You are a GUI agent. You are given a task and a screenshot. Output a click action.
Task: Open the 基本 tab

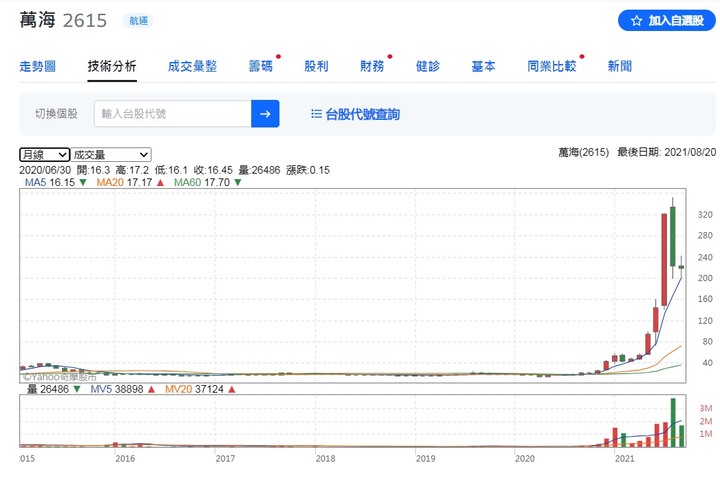[x=484, y=66]
